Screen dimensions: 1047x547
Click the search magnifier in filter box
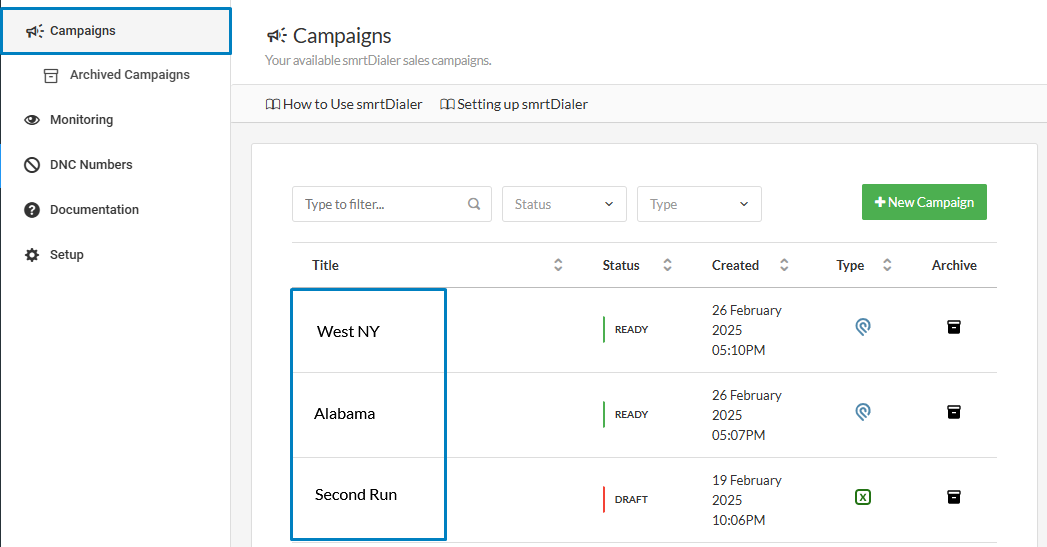474,204
